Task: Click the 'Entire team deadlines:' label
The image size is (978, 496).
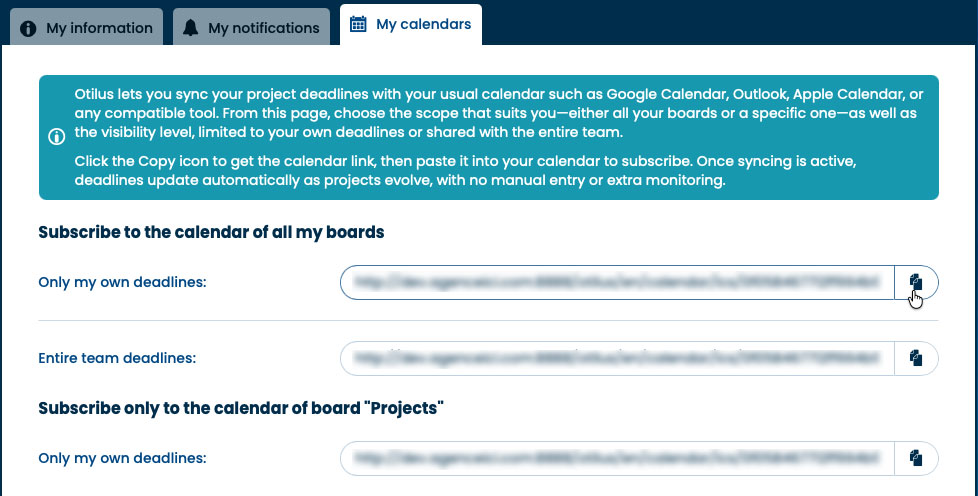Action: (117, 357)
